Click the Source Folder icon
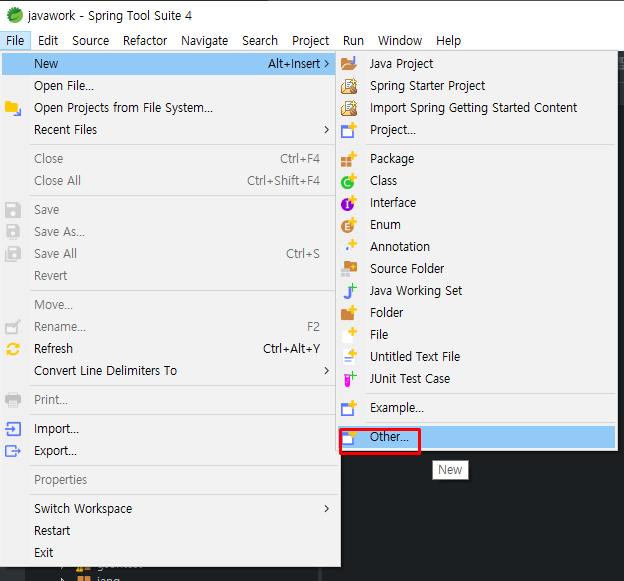Screen dimensions: 624x581 click(349, 269)
